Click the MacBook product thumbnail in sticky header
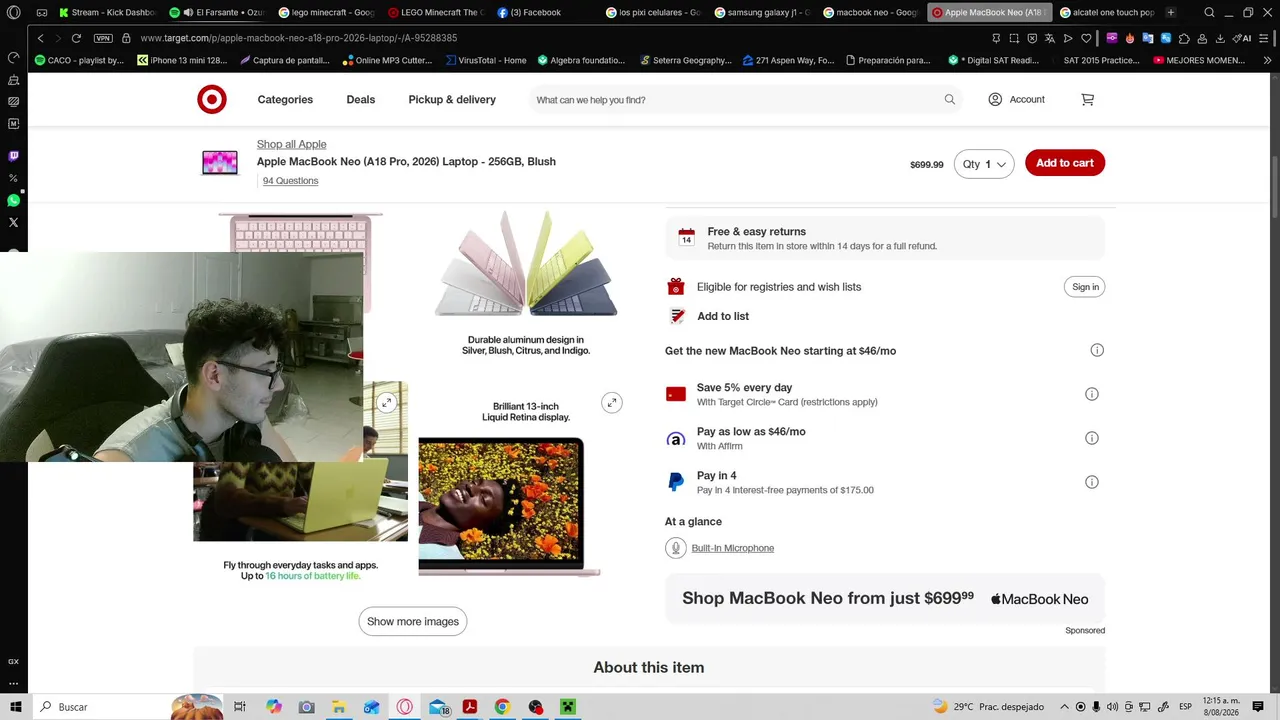This screenshot has height=720, width=1280. pyautogui.click(x=220, y=162)
